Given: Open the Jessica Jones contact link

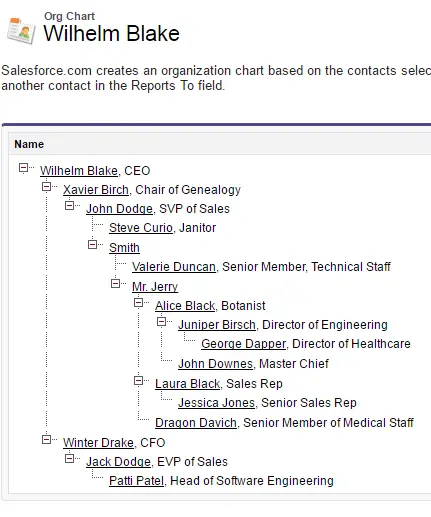Looking at the screenshot, I should 216,403.
